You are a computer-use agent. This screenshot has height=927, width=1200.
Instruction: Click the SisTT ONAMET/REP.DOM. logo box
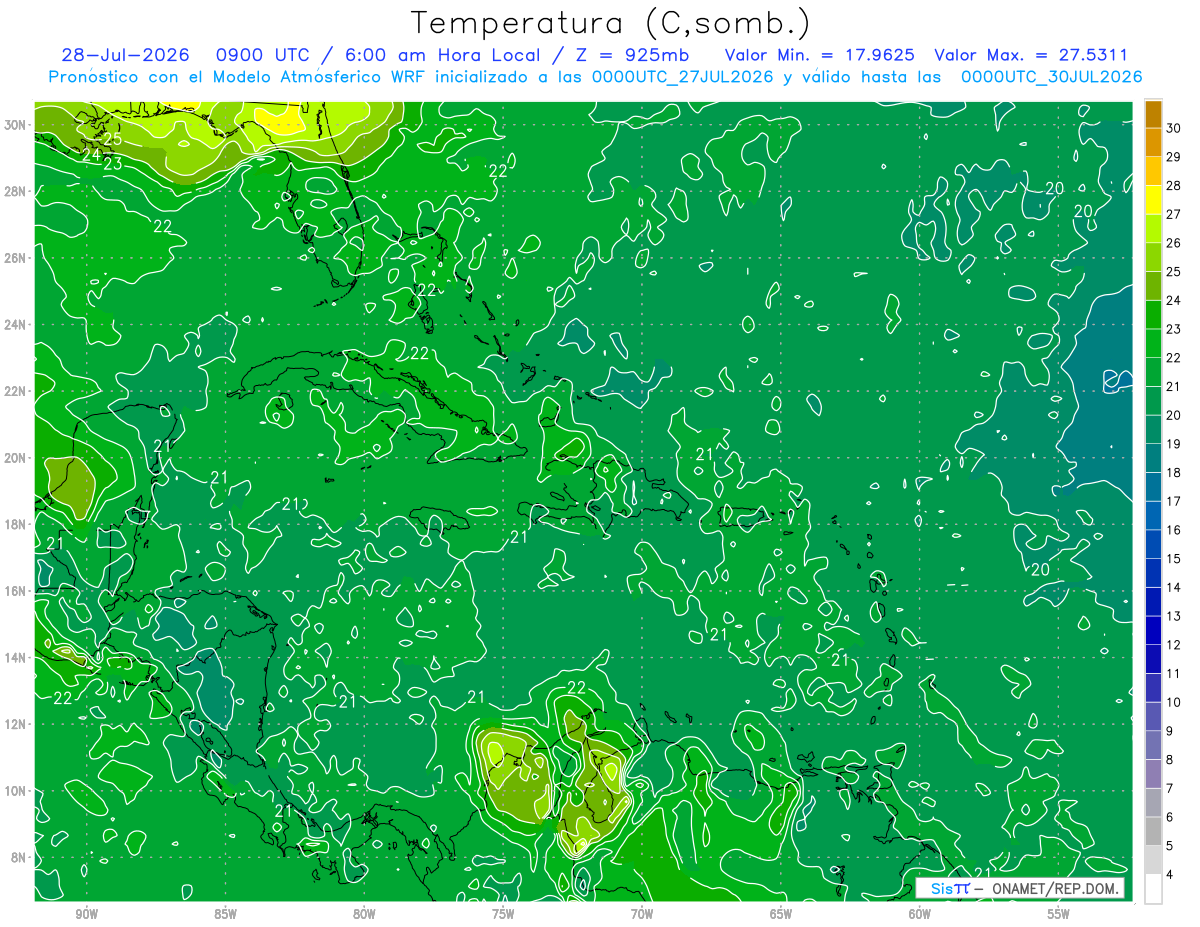coord(1020,888)
